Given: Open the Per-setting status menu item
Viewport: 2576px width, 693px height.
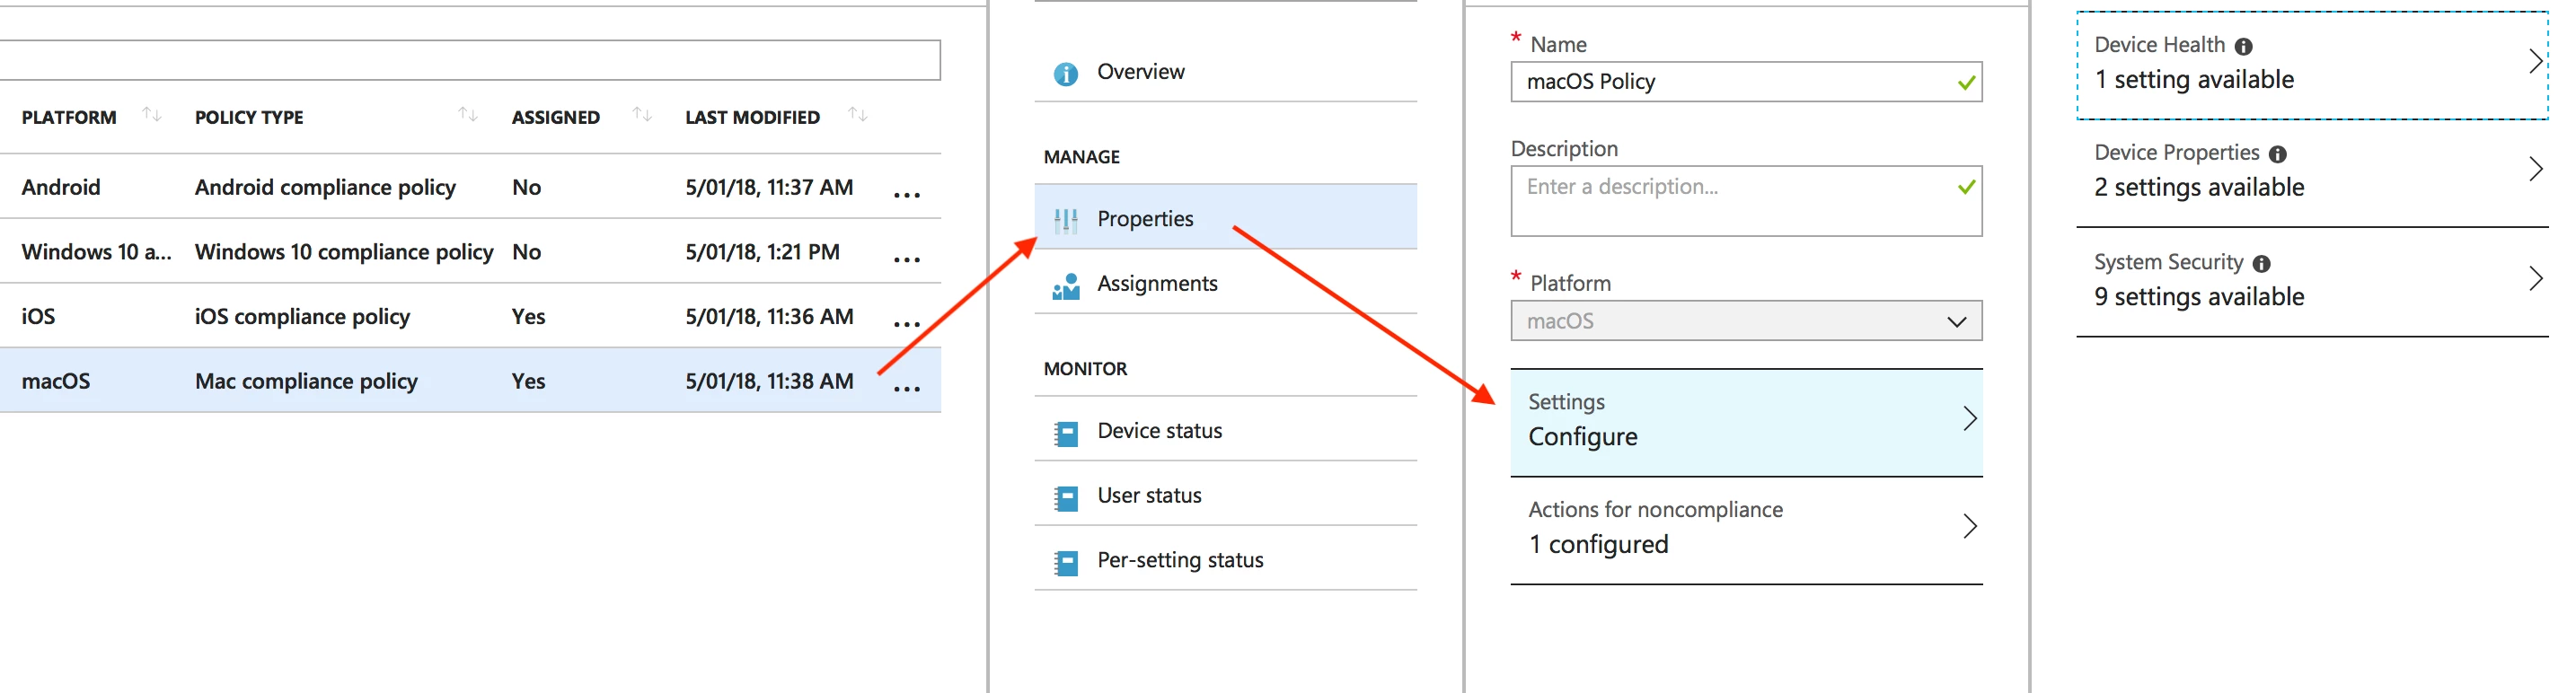Looking at the screenshot, I should (1225, 559).
